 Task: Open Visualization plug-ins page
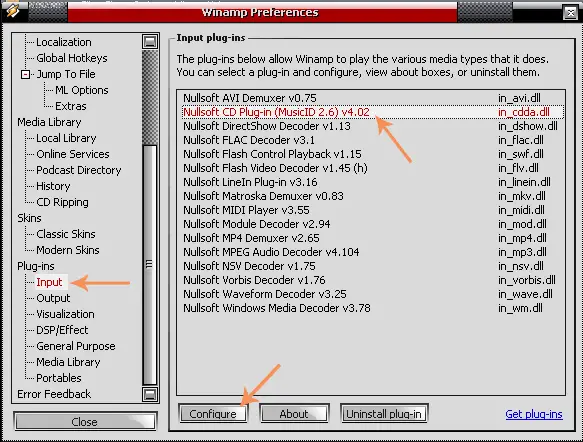click(65, 314)
